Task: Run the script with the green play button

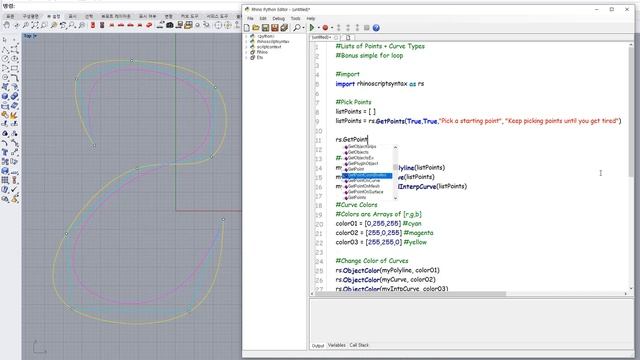Action: coord(312,28)
